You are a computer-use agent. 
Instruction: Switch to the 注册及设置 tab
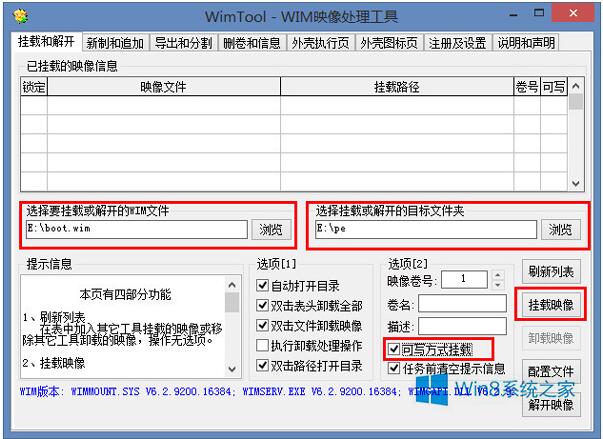coord(457,43)
